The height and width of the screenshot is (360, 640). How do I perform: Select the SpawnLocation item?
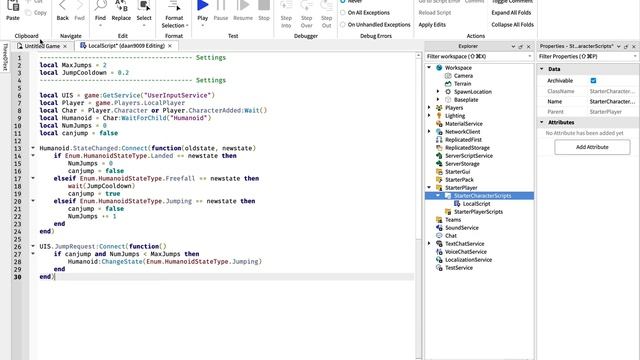[473, 92]
